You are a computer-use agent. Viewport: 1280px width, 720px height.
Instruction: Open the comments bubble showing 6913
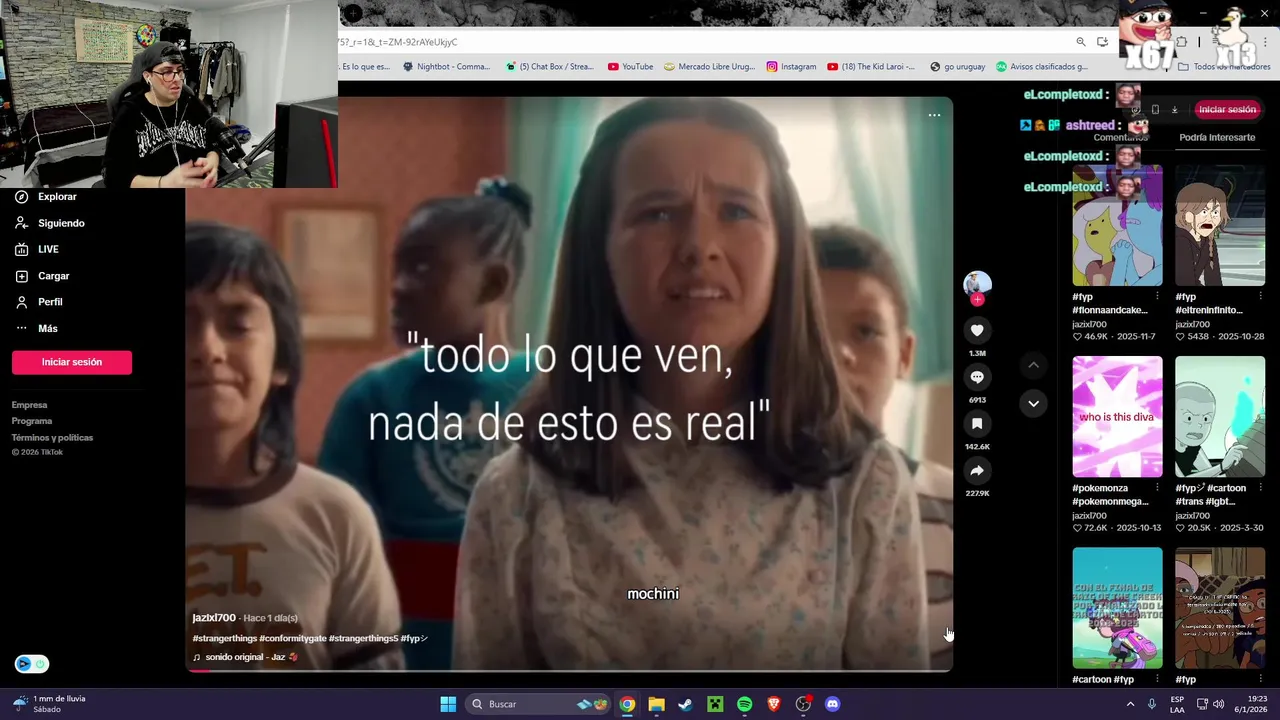coord(977,377)
